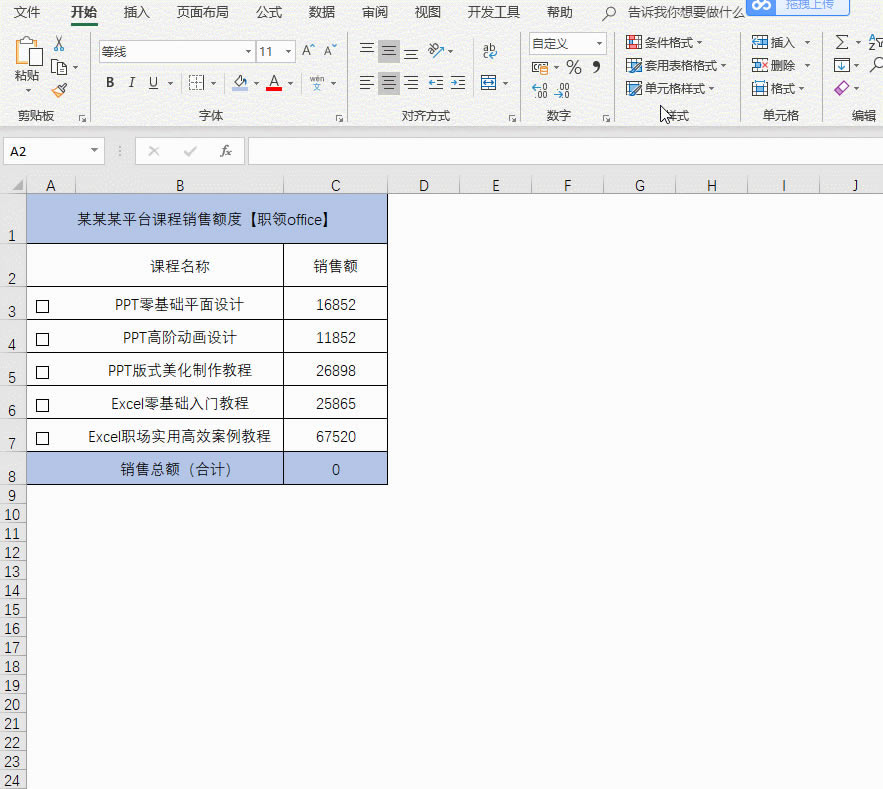Screen dimensions: 883x789
Task: Open the font dialog launcher
Action: [x=340, y=118]
